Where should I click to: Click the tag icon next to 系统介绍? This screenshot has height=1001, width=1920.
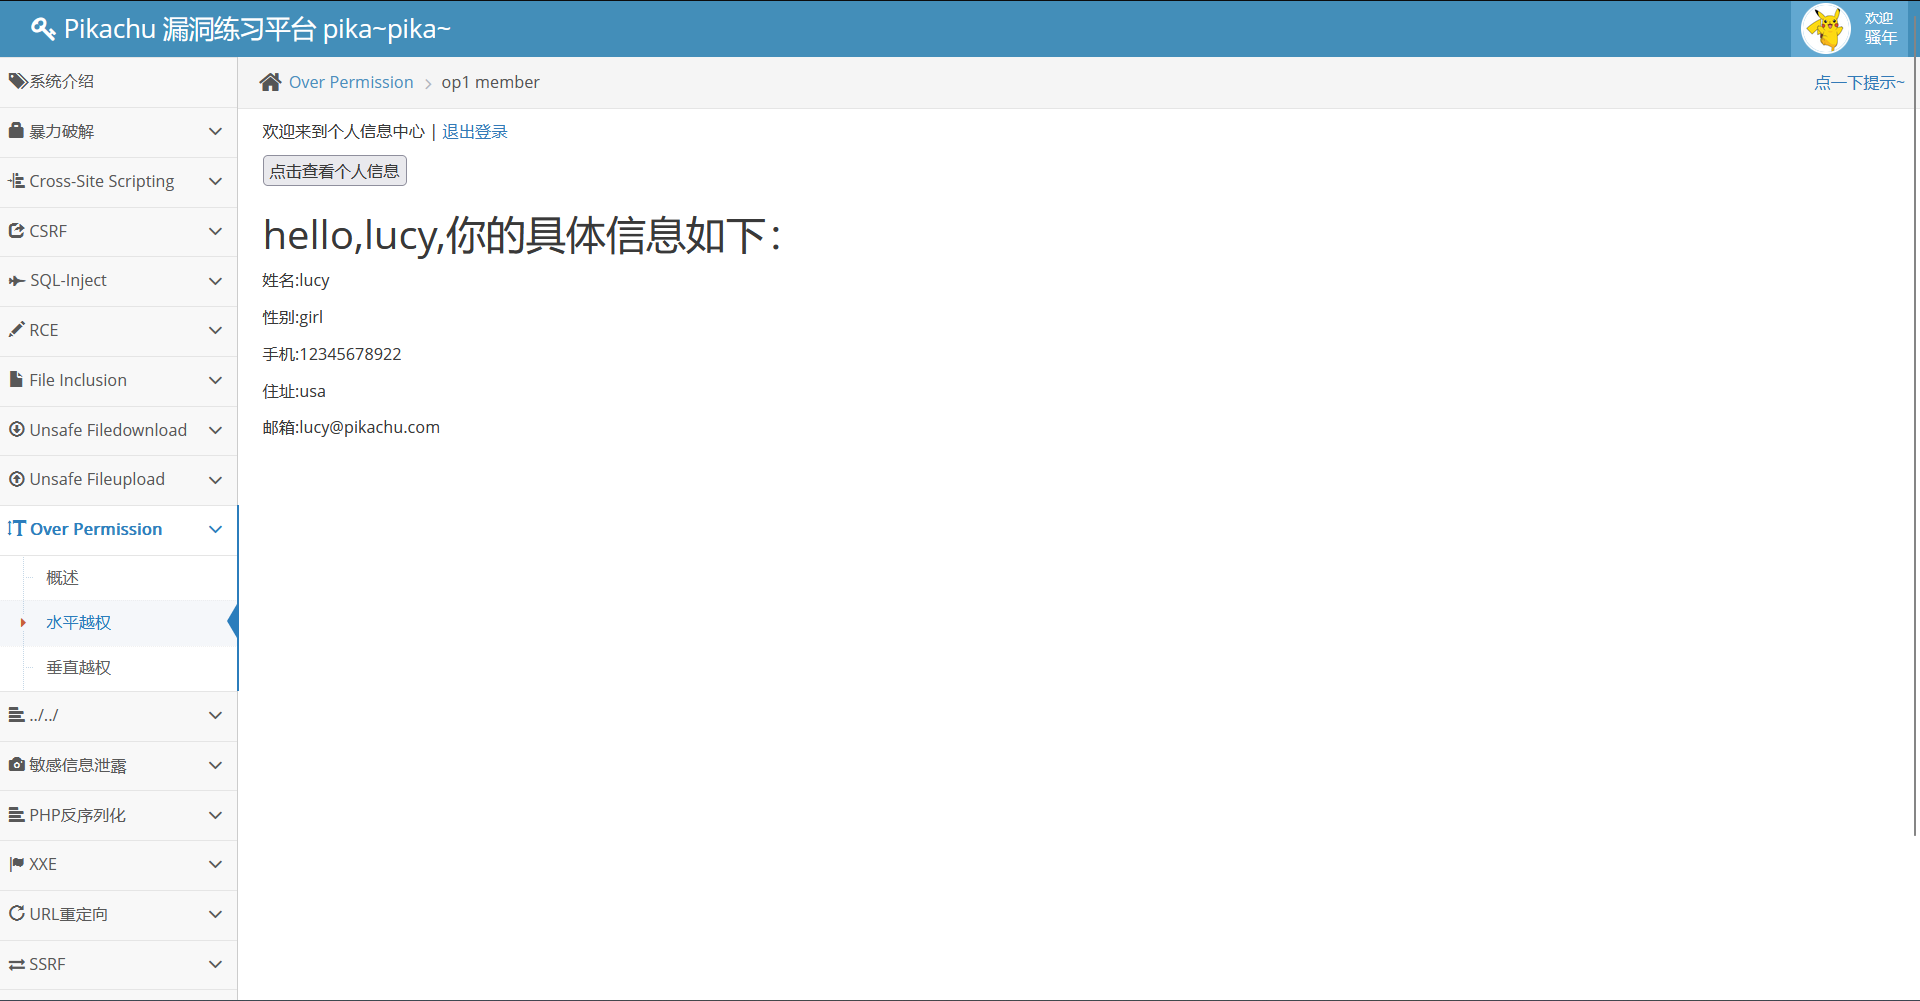[17, 81]
